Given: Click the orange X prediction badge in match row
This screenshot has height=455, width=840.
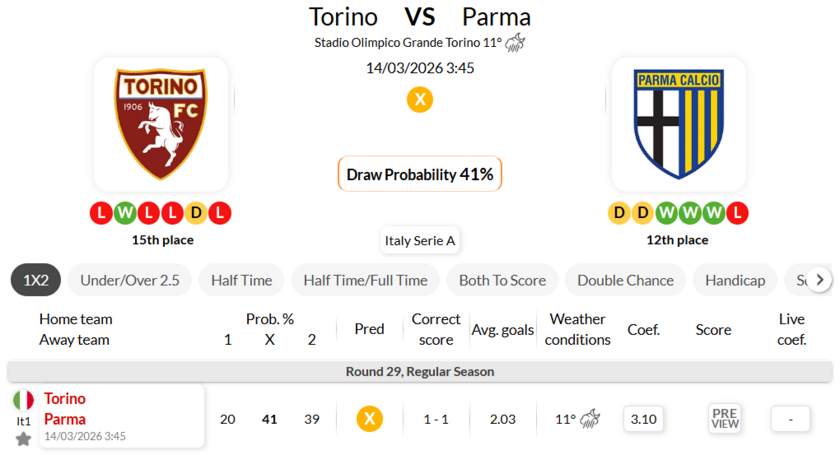Looking at the screenshot, I should (369, 419).
